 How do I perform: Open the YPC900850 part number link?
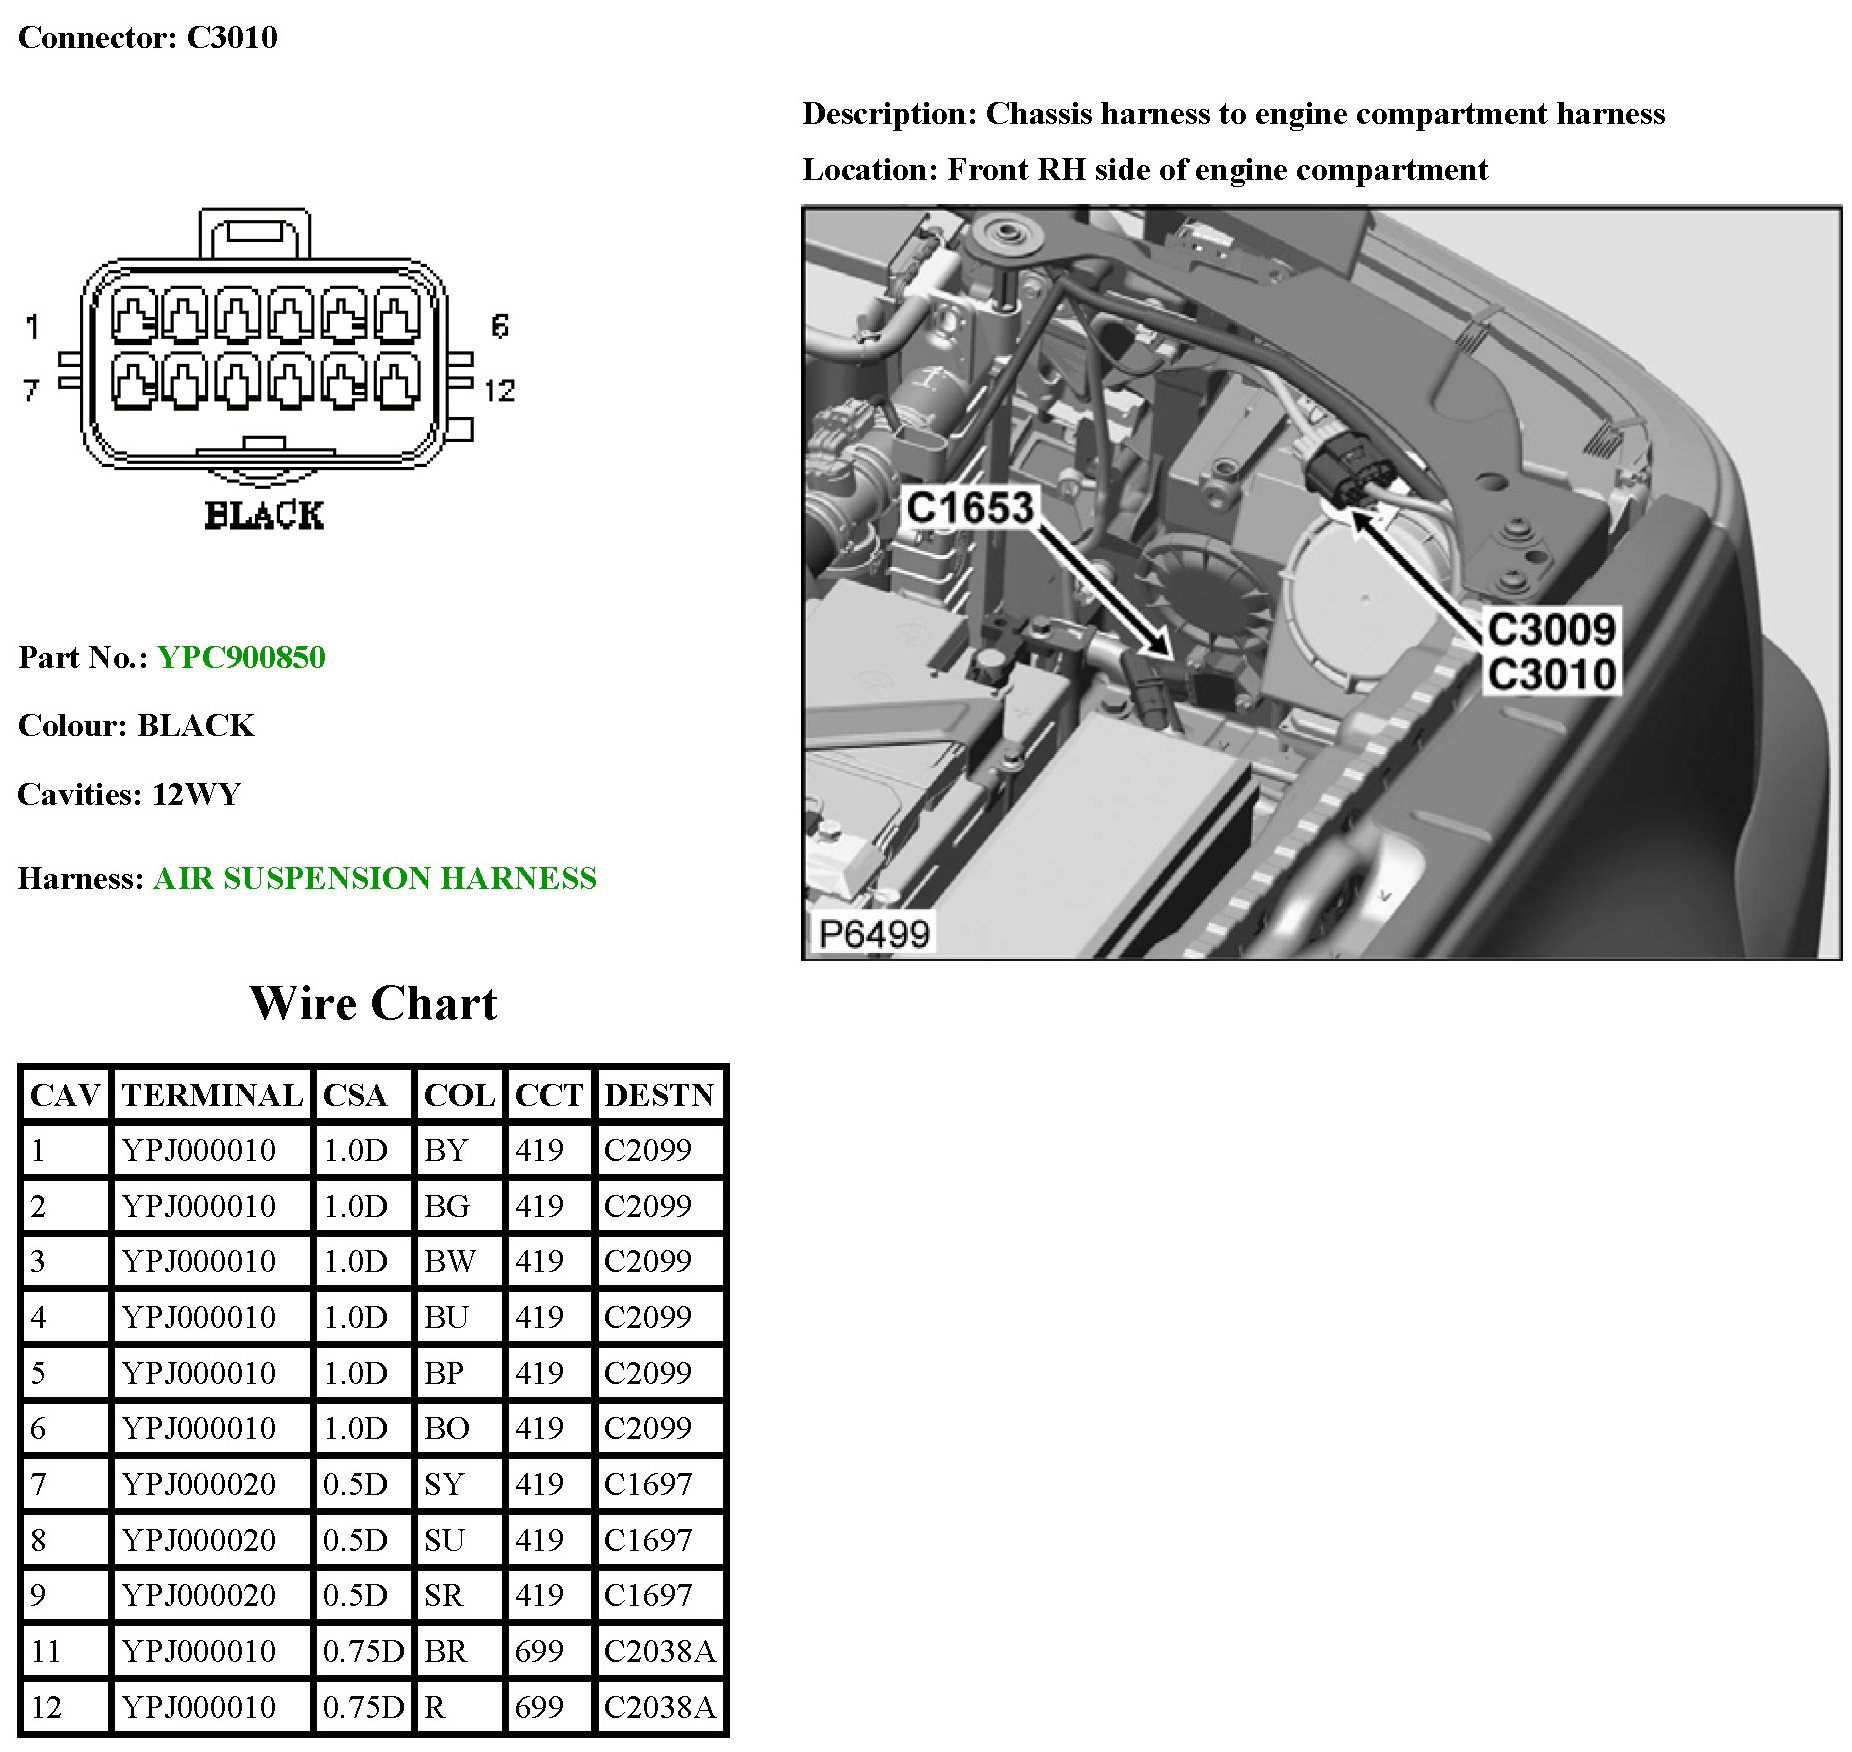click(241, 657)
